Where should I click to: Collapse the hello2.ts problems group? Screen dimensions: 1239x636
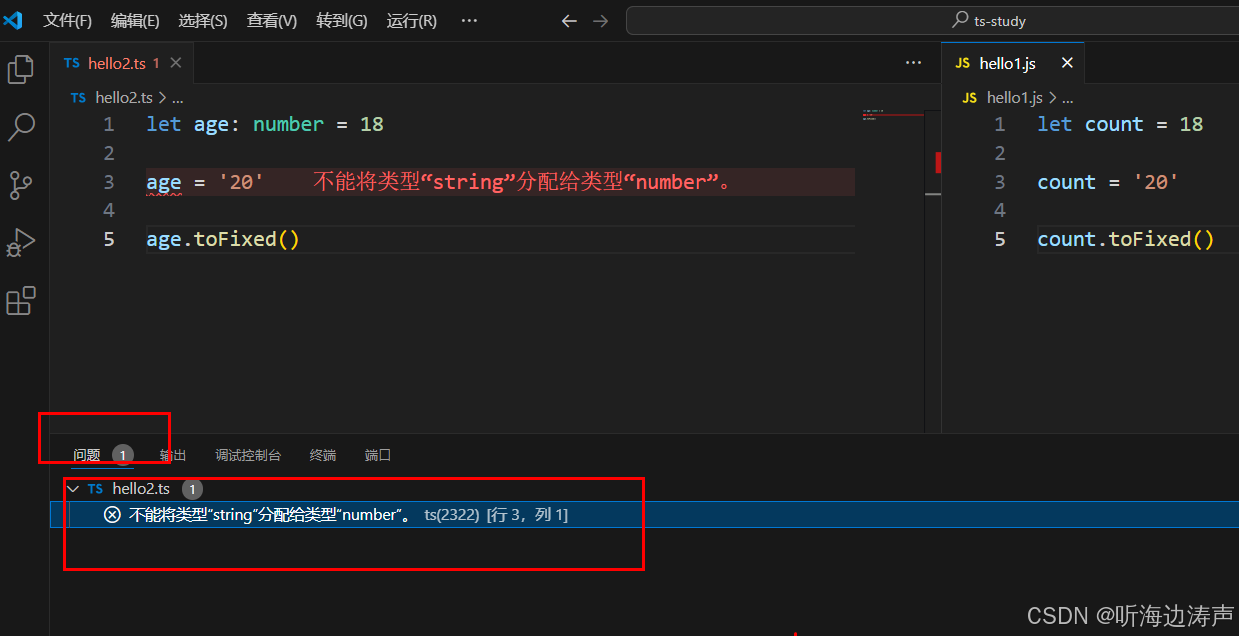73,488
